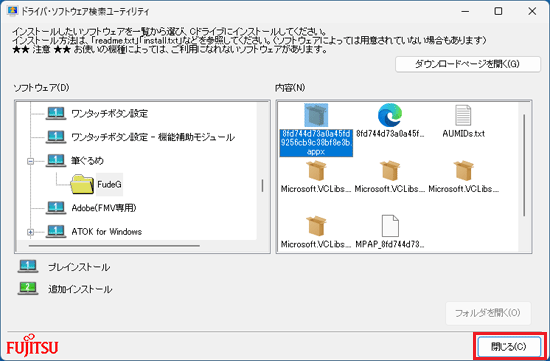Open the download page with ダウンロードページを開く(G)
Image resolution: width=550 pixels, height=361 pixels.
[468, 64]
